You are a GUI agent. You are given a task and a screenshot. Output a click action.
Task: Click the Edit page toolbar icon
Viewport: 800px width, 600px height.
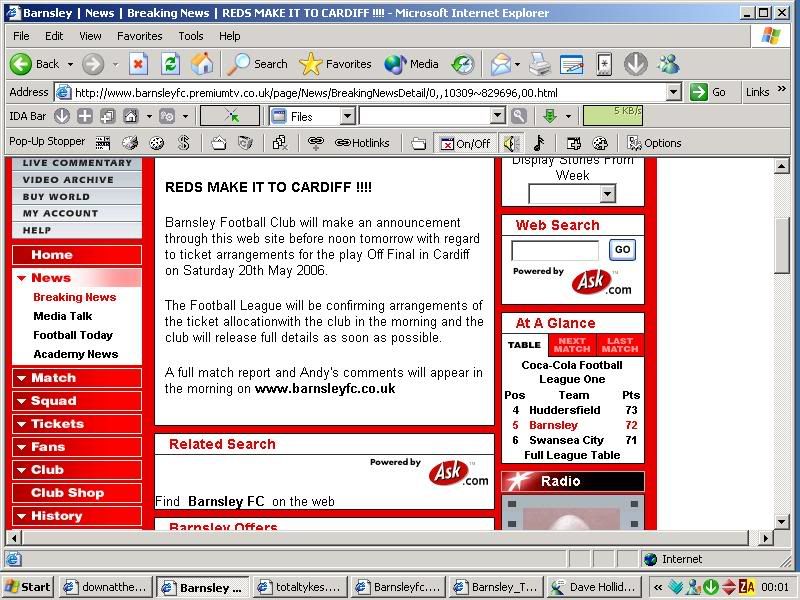[571, 64]
